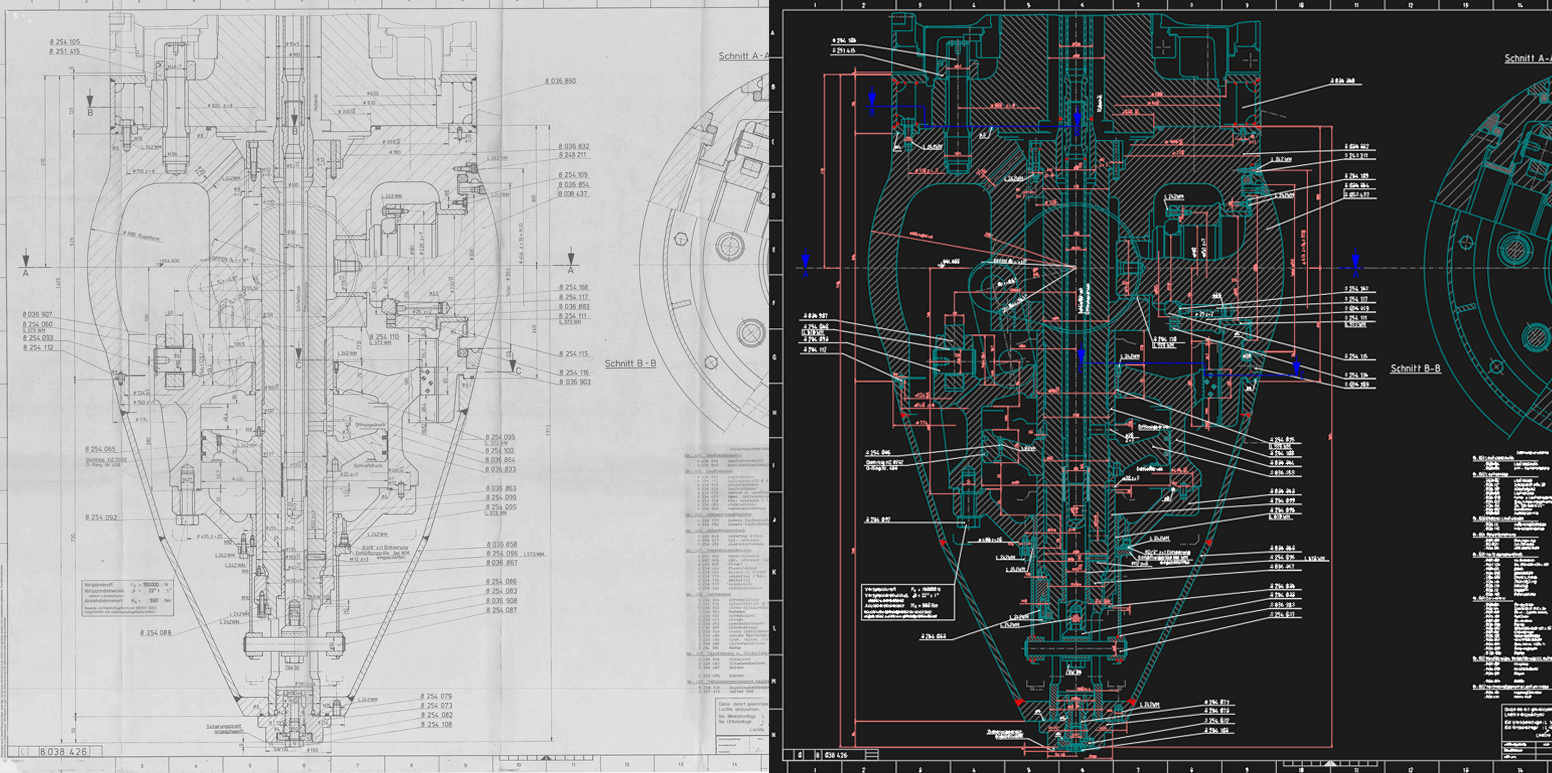Click blue section arrow A left of CAD drawing

click(805, 260)
